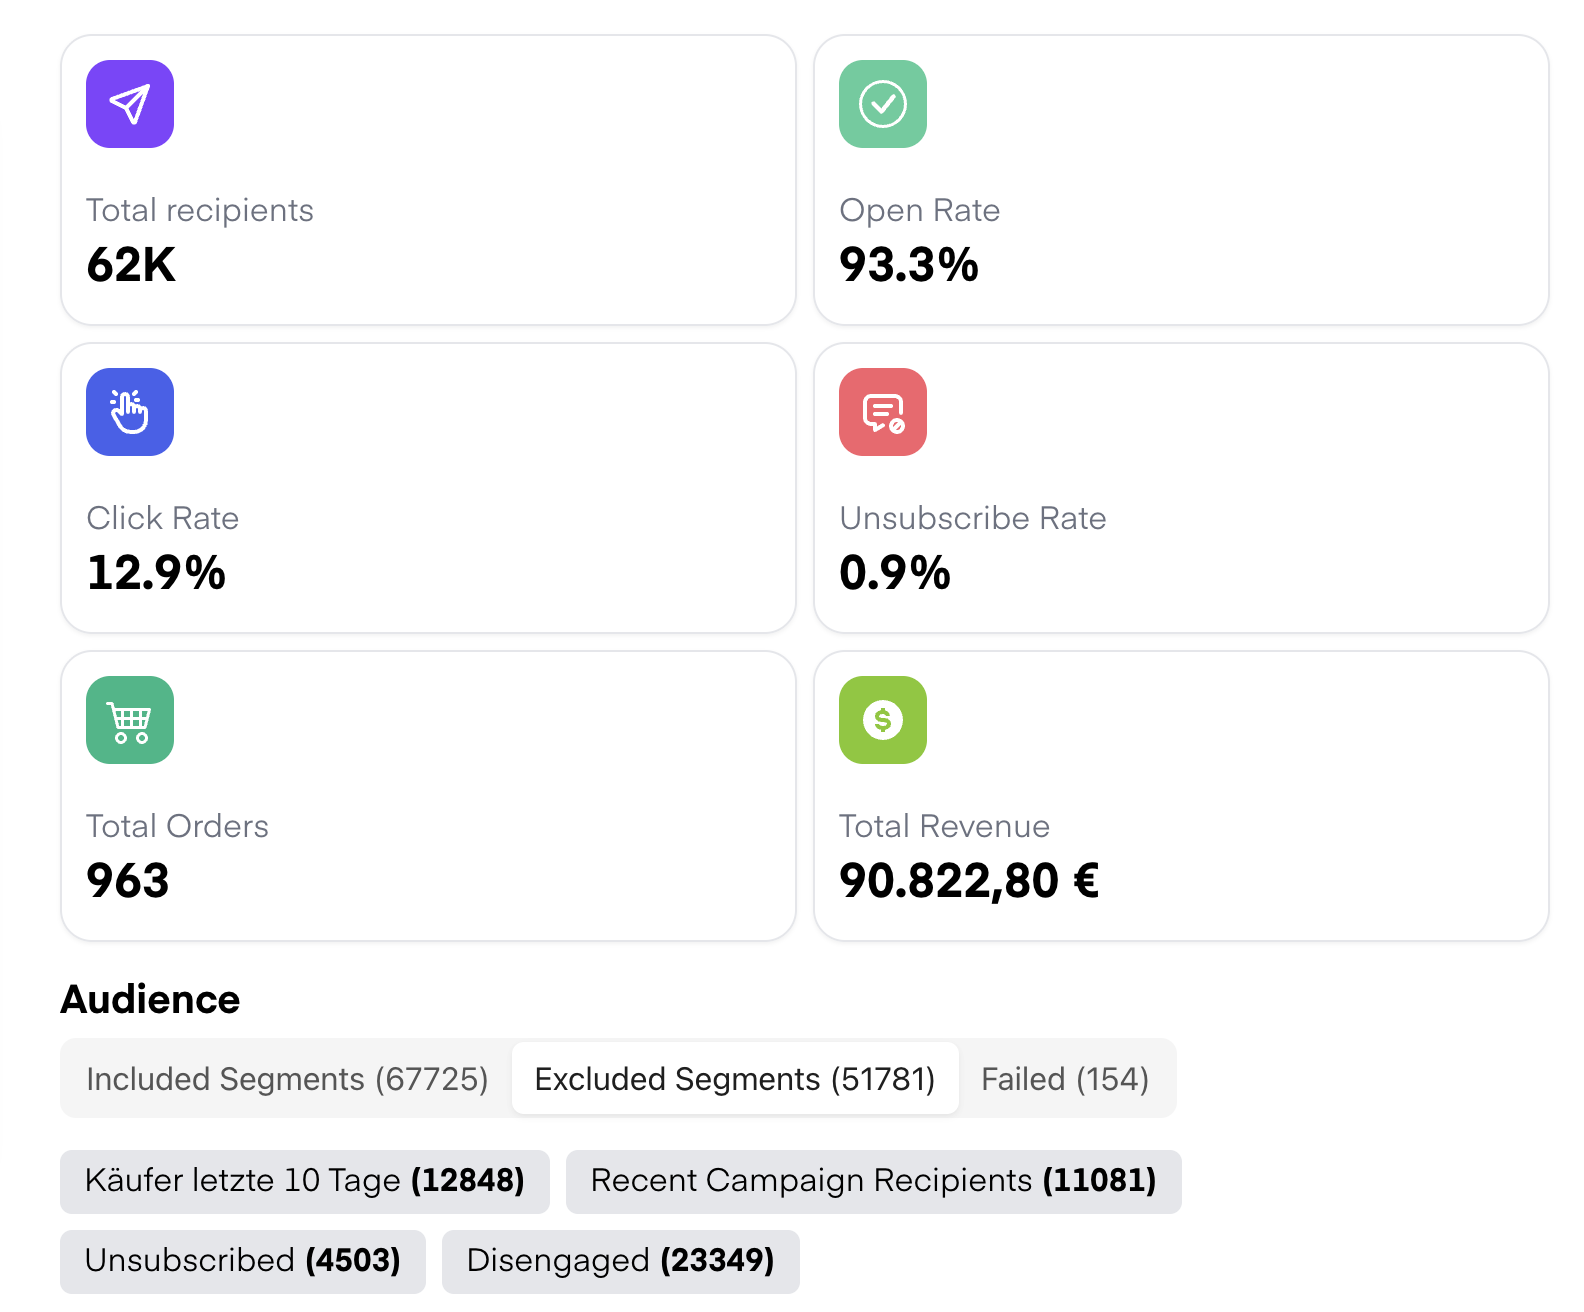Viewport: 1584px width, 1312px height.
Task: Click the shopping cart Total Orders icon
Action: tap(130, 720)
